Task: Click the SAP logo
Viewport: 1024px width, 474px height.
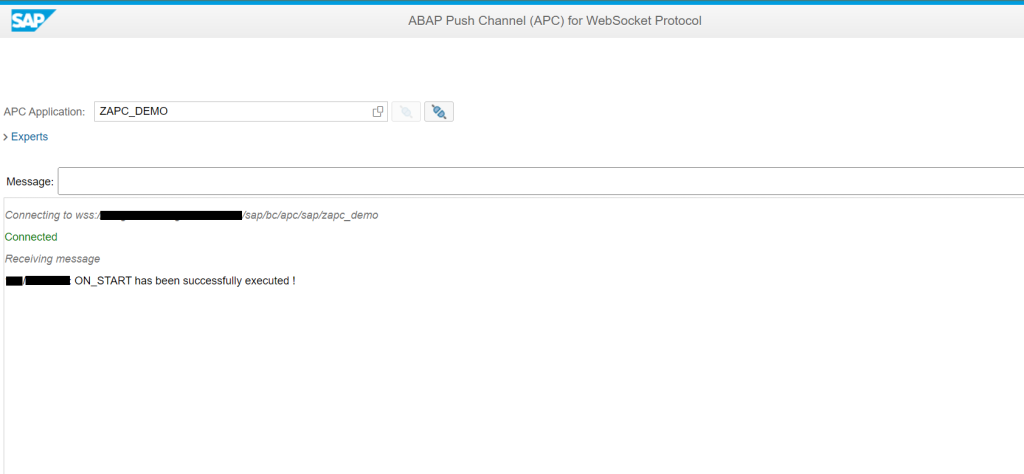Action: [x=33, y=20]
